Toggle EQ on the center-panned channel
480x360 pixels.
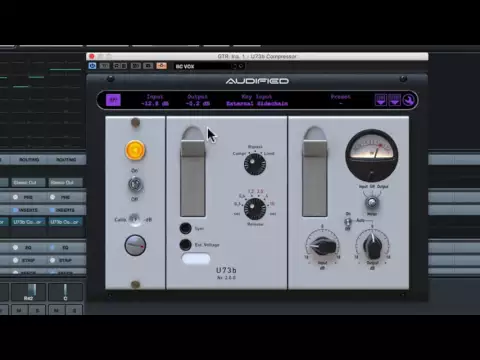[52, 248]
